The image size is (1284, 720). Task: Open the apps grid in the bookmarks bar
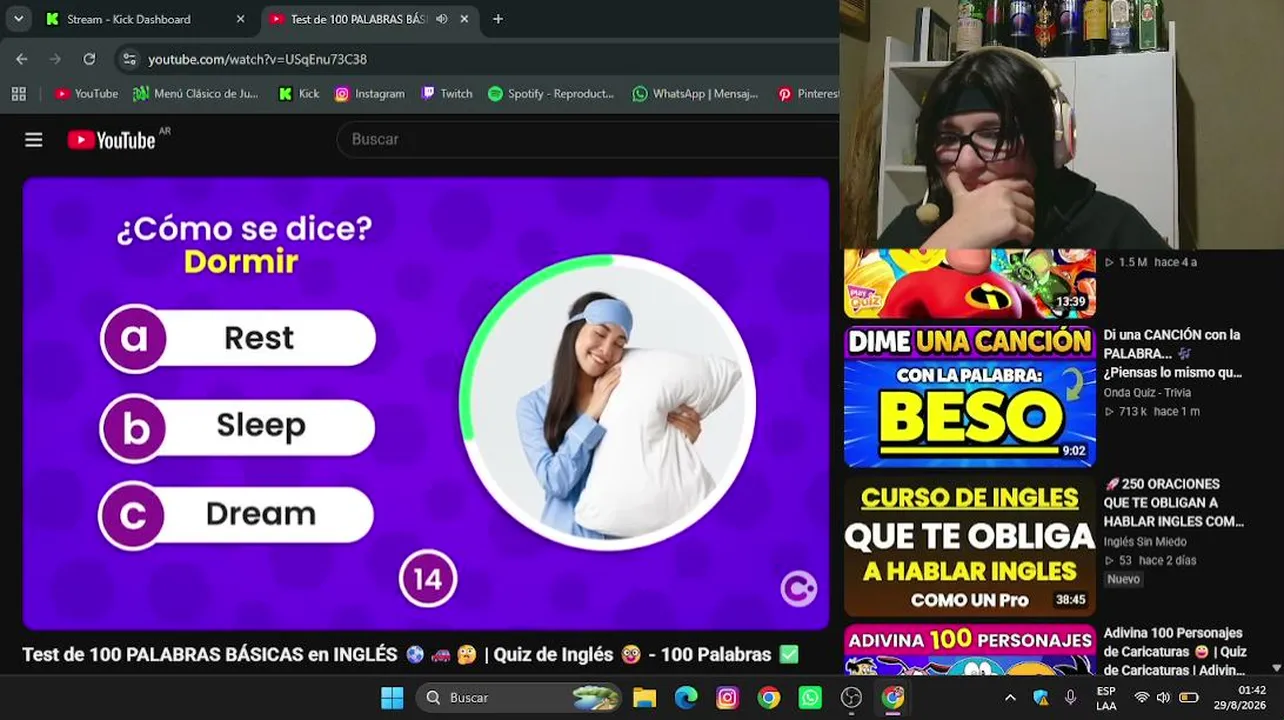[18, 93]
